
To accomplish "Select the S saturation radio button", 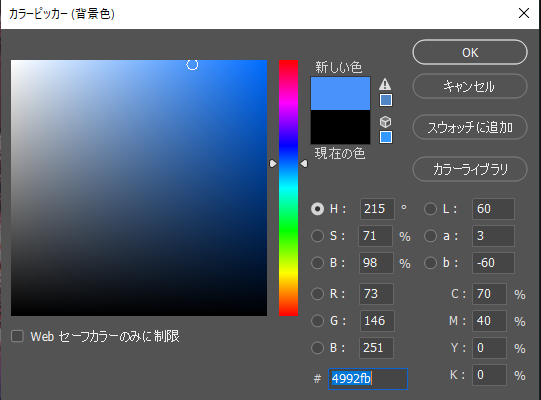I will (317, 236).
